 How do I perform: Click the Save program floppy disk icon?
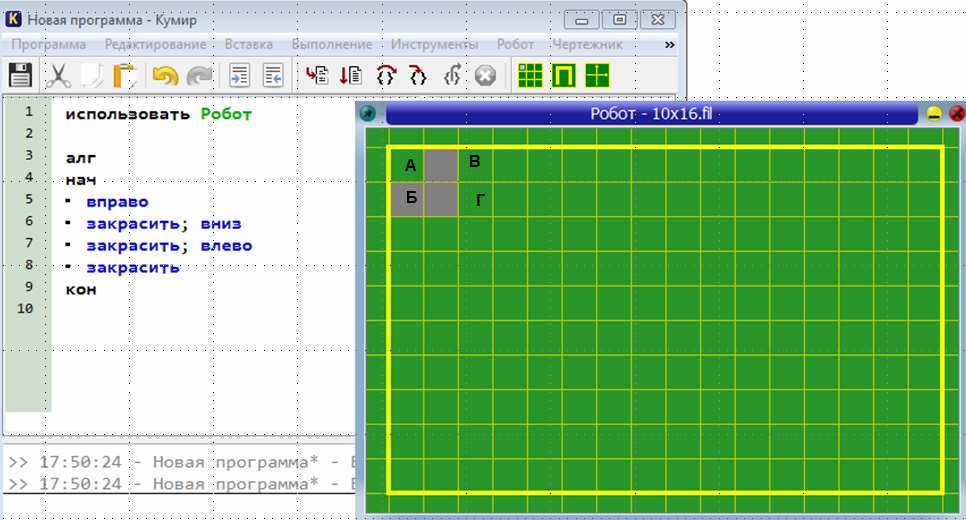tap(20, 75)
